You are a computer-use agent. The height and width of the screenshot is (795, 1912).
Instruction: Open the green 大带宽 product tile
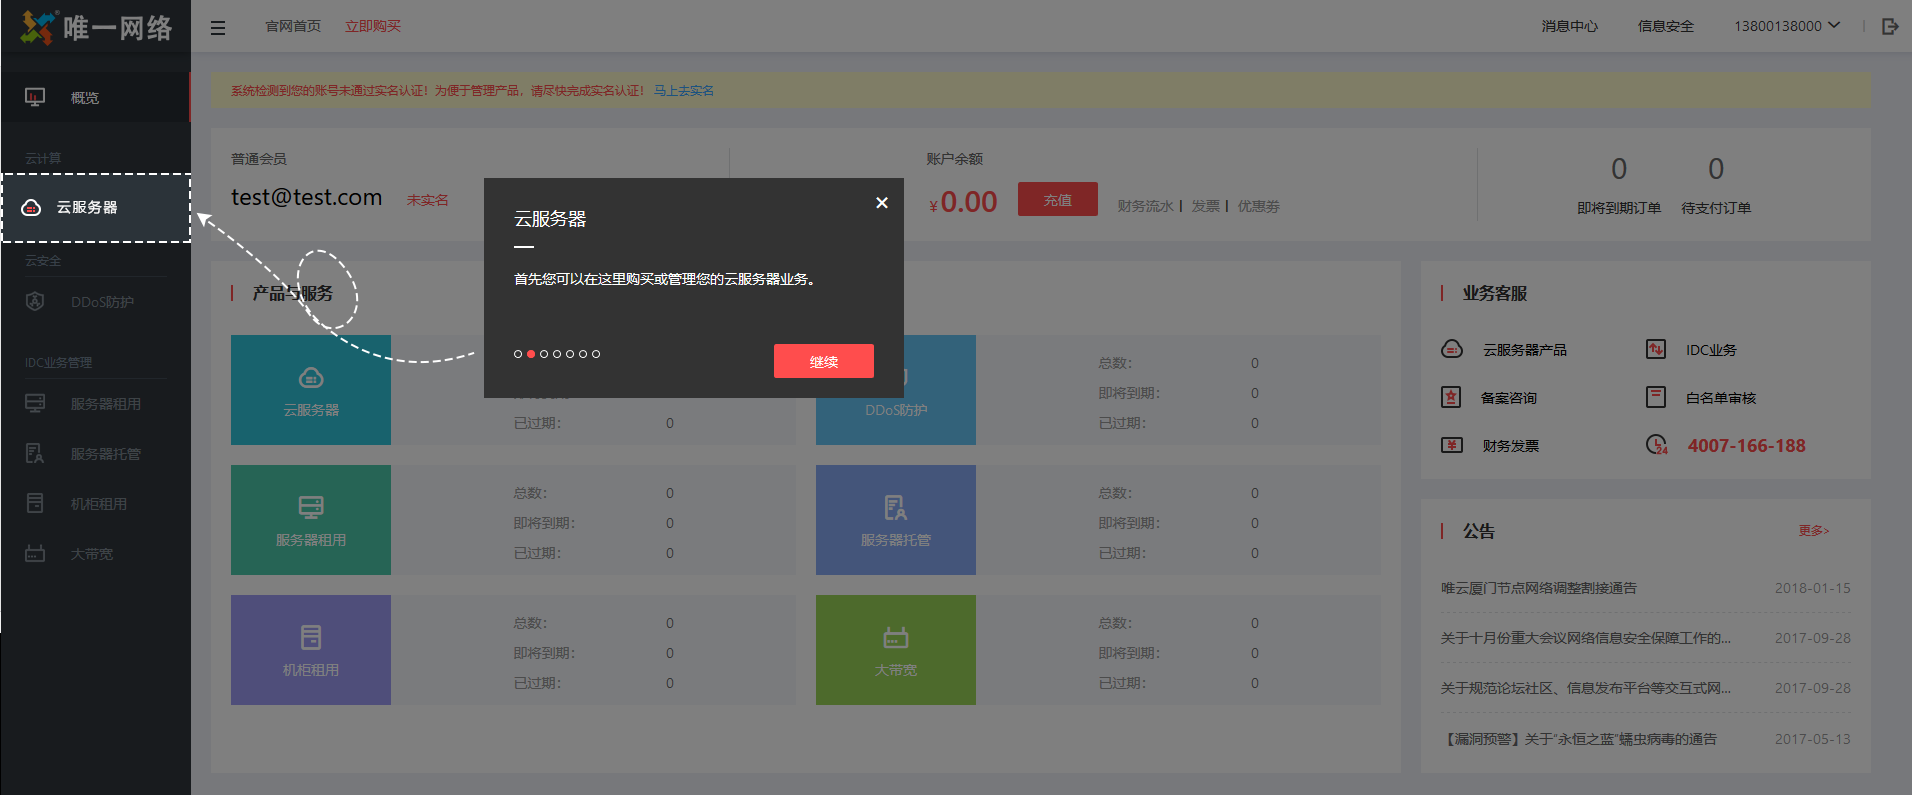pyautogui.click(x=896, y=650)
